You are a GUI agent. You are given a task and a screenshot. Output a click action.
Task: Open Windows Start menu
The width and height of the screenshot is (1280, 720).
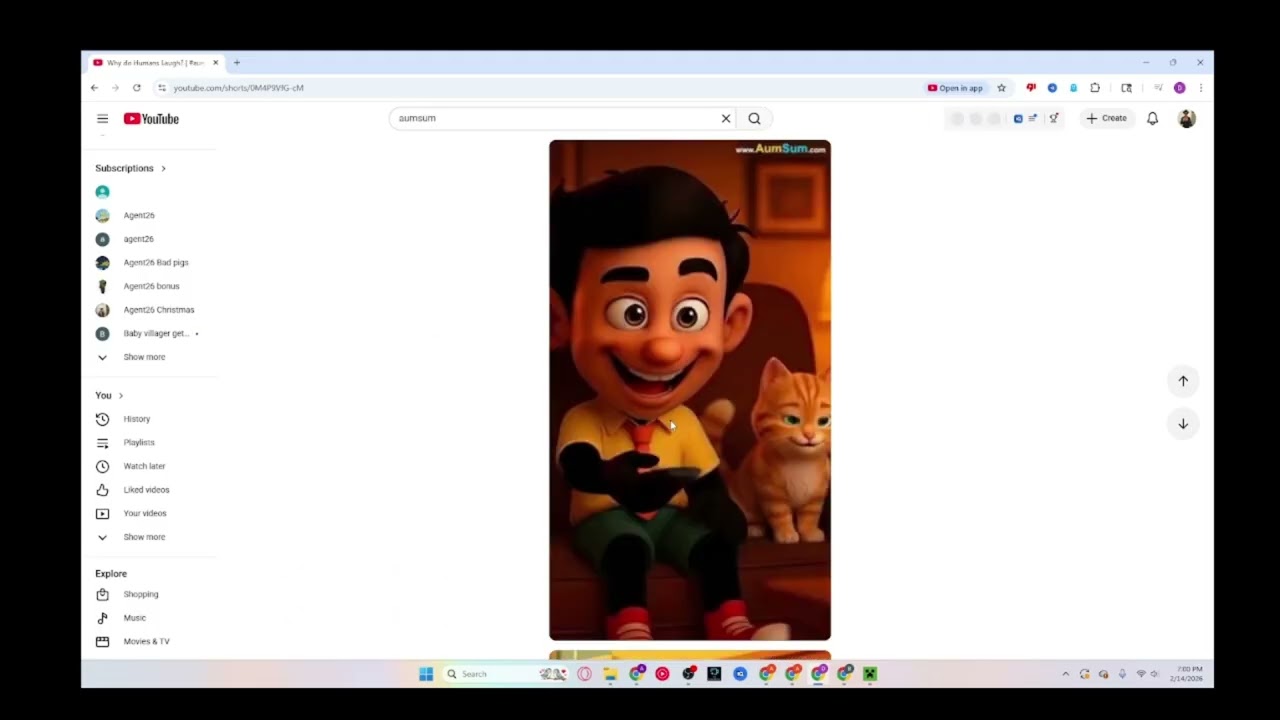[x=426, y=674]
